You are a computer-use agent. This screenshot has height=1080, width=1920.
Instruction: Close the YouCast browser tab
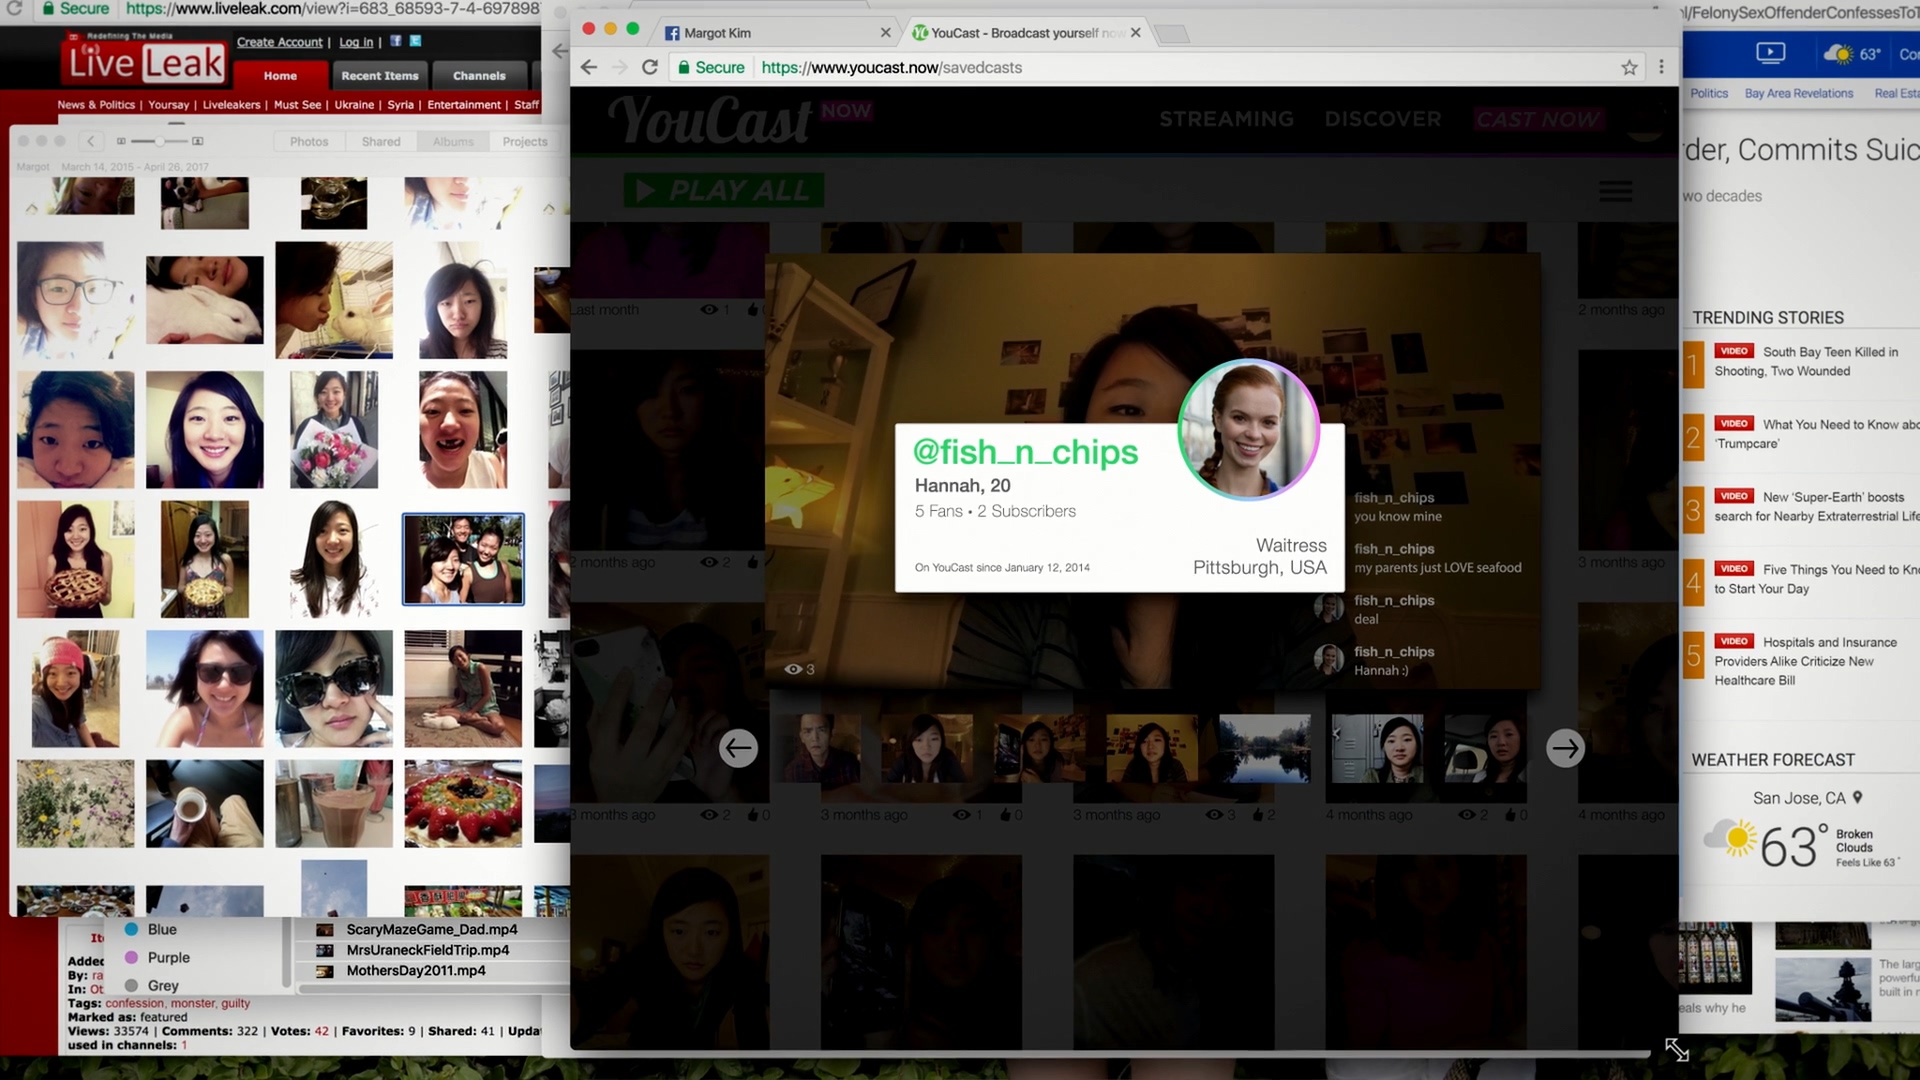coord(1135,32)
